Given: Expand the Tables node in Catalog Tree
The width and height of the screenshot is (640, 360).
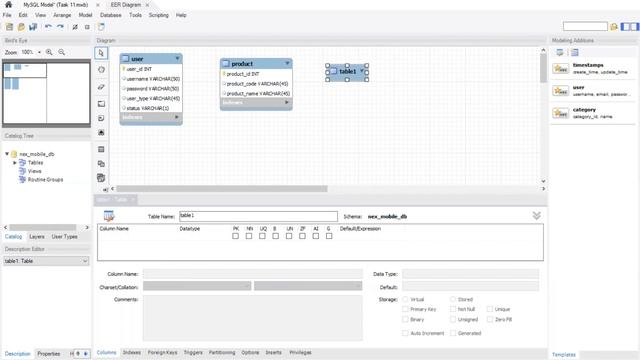Looking at the screenshot, I should 15,162.
